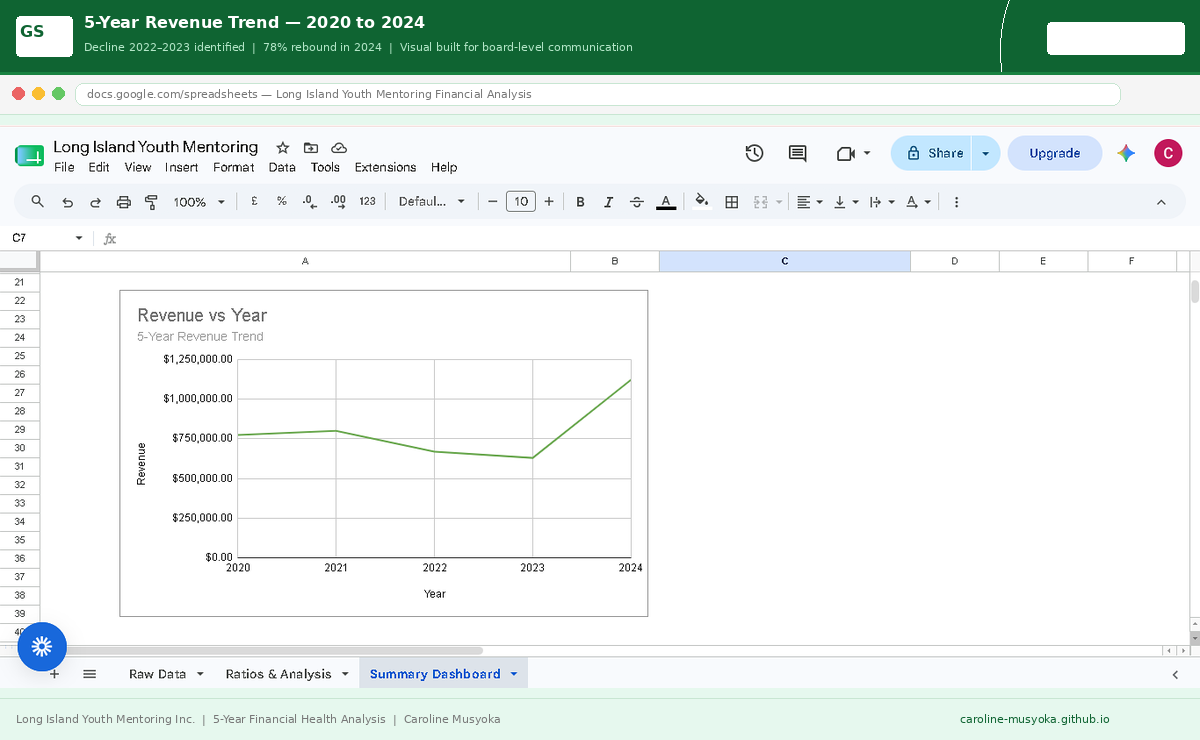This screenshot has width=1200, height=740.
Task: Activate the paint format tool
Action: tap(152, 202)
